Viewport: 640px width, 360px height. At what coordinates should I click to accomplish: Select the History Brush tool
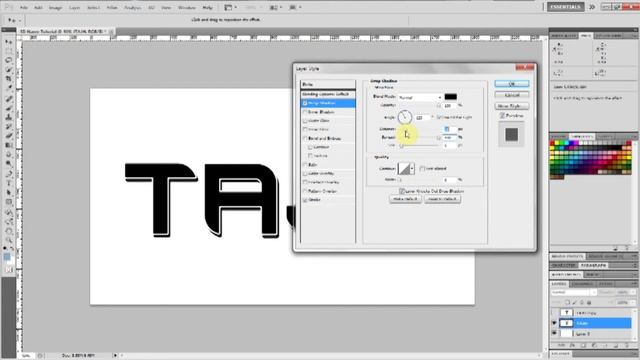tap(8, 127)
